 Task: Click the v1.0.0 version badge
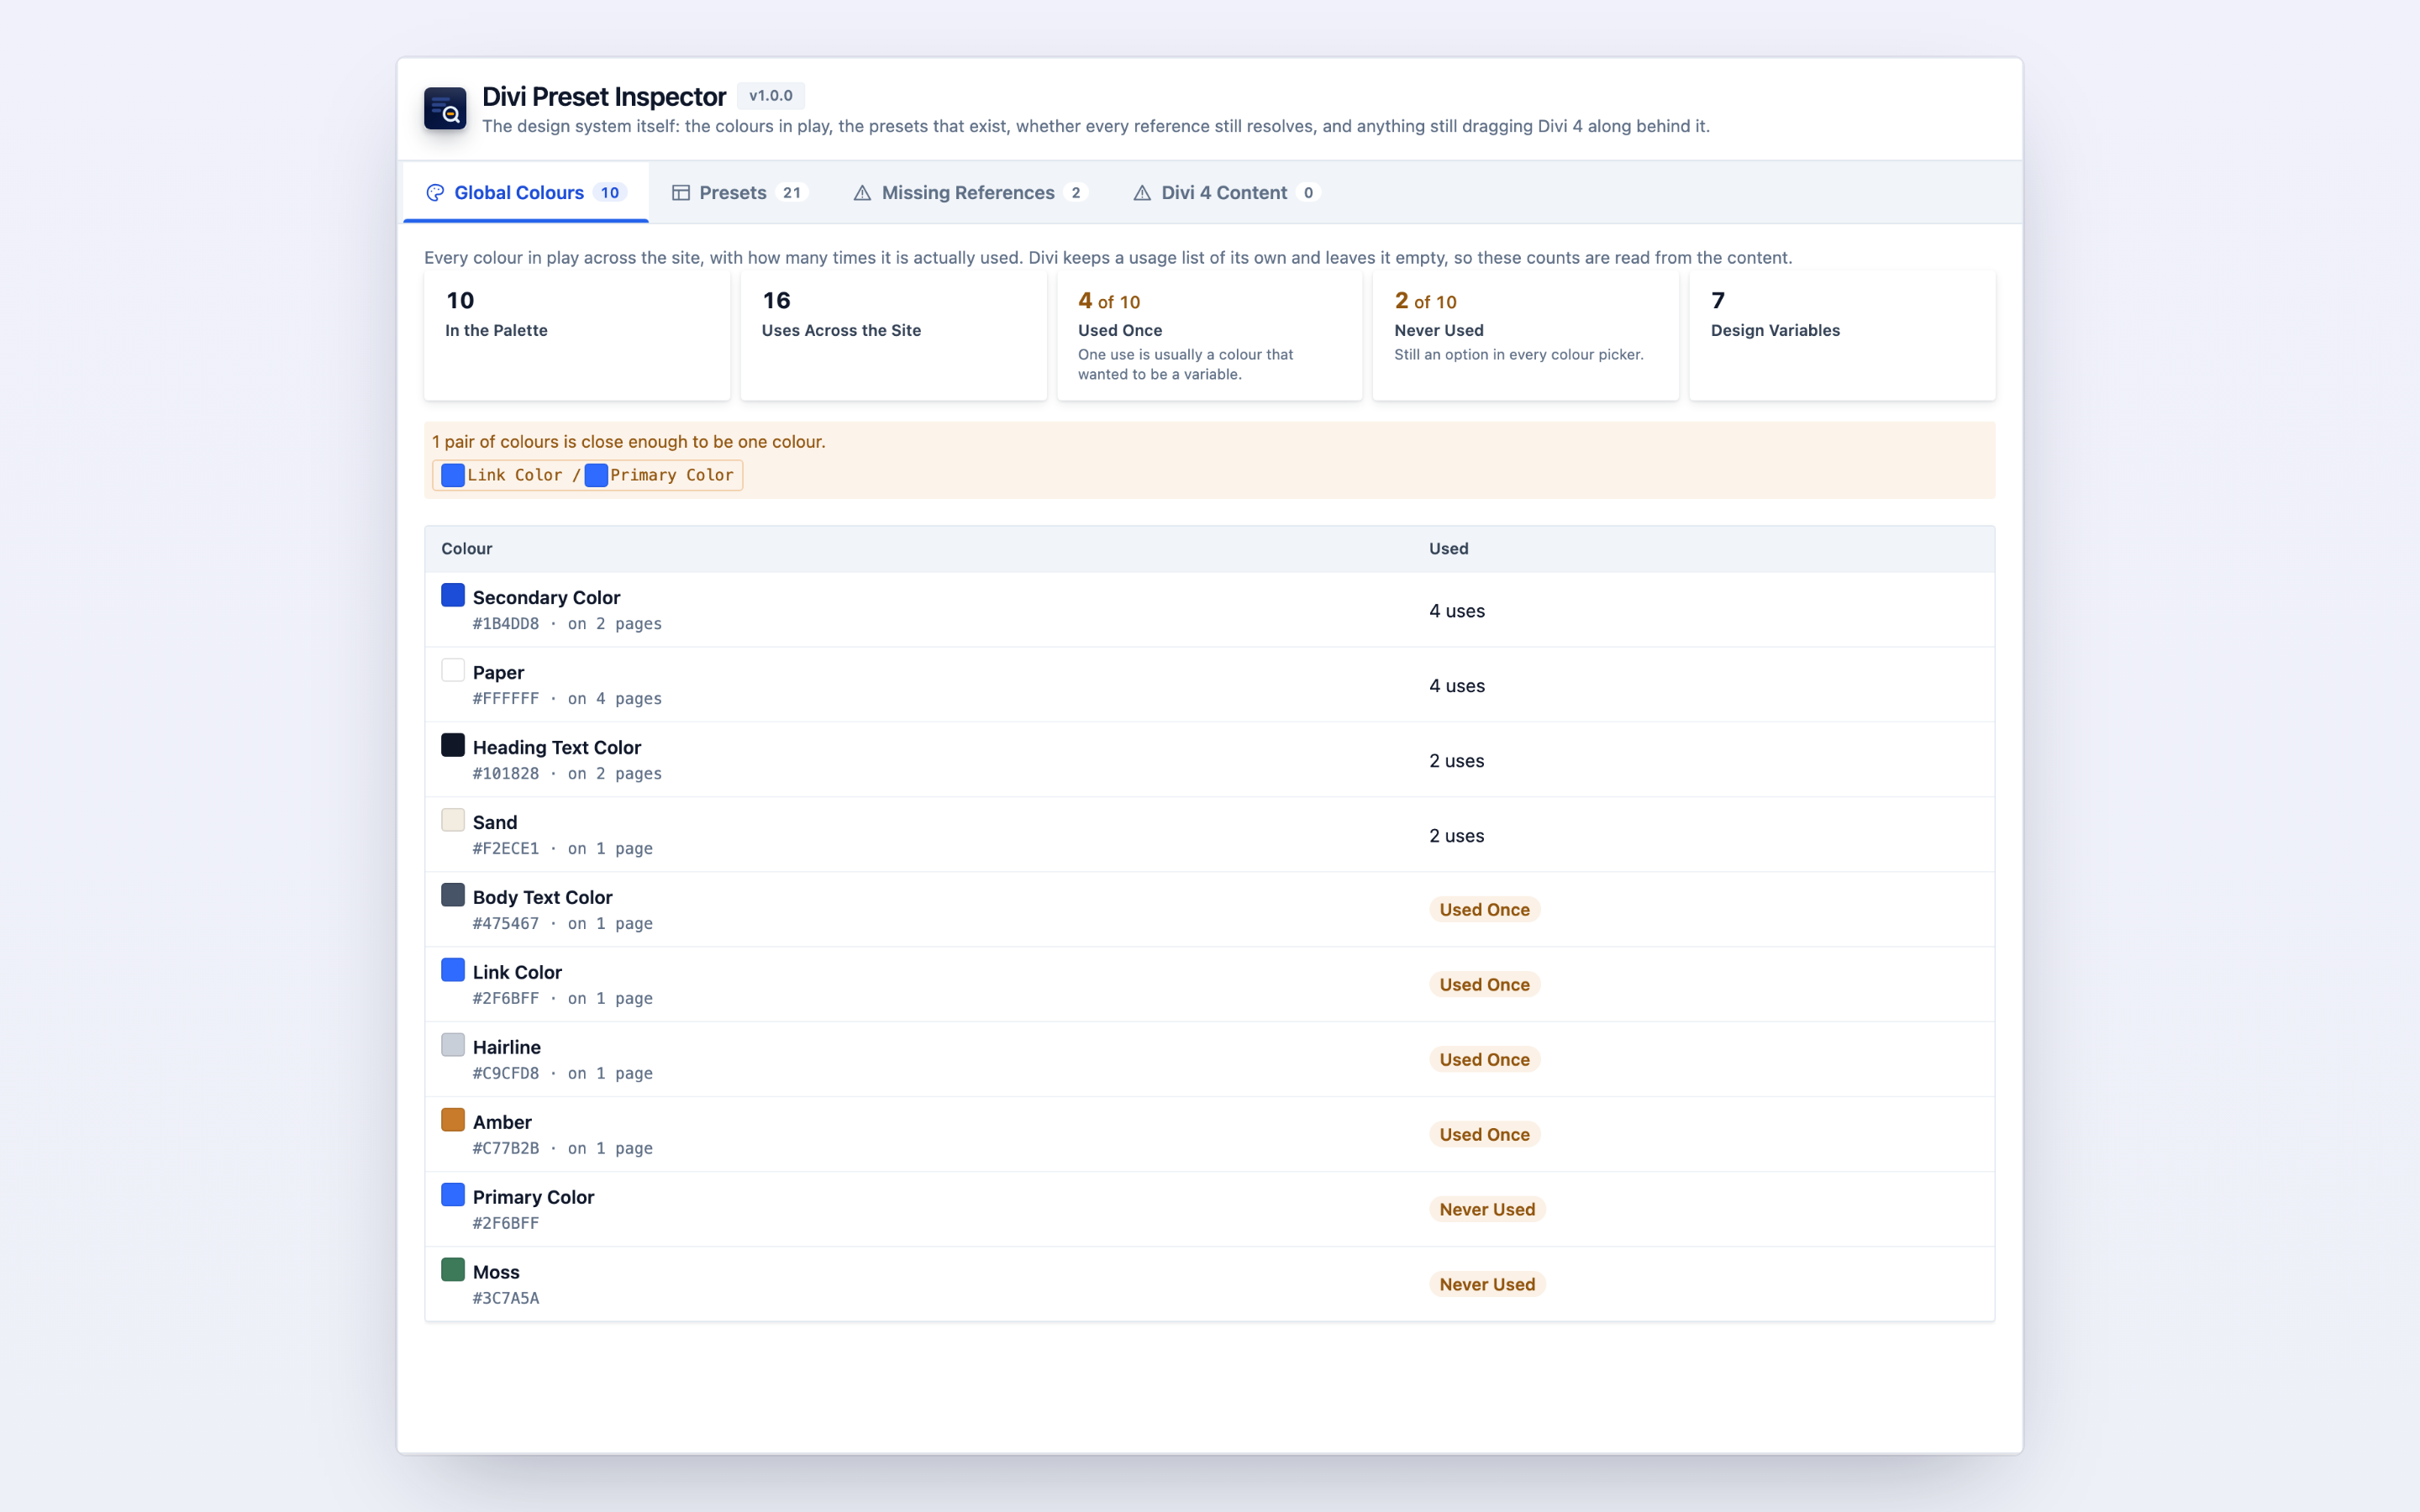coord(771,96)
